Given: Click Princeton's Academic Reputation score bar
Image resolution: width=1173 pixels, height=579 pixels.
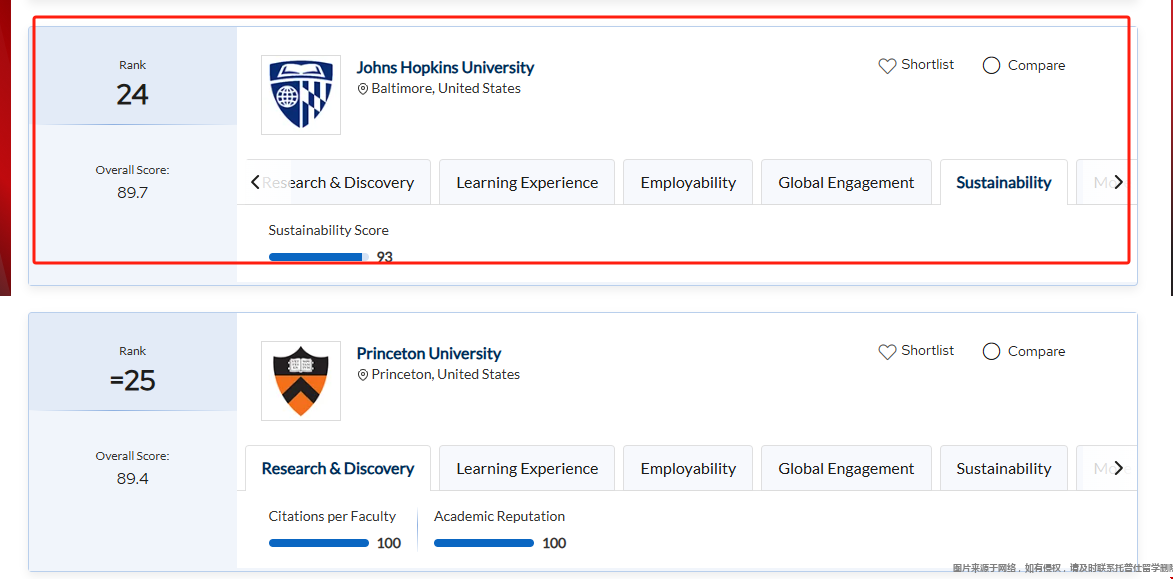Looking at the screenshot, I should (484, 543).
